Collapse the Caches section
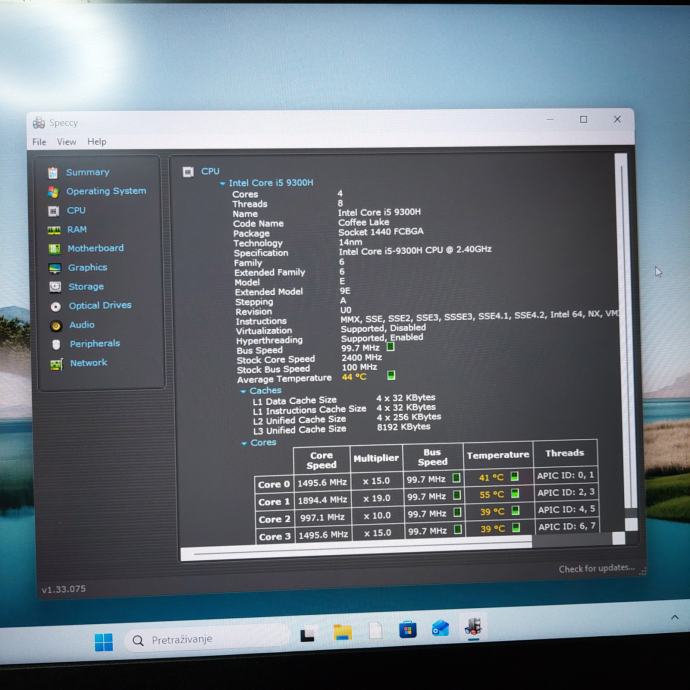690x690 pixels. click(x=243, y=391)
